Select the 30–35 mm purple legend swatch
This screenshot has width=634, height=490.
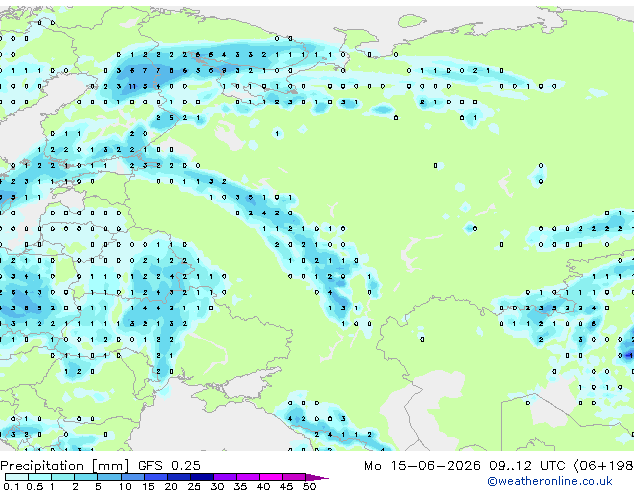(225, 477)
